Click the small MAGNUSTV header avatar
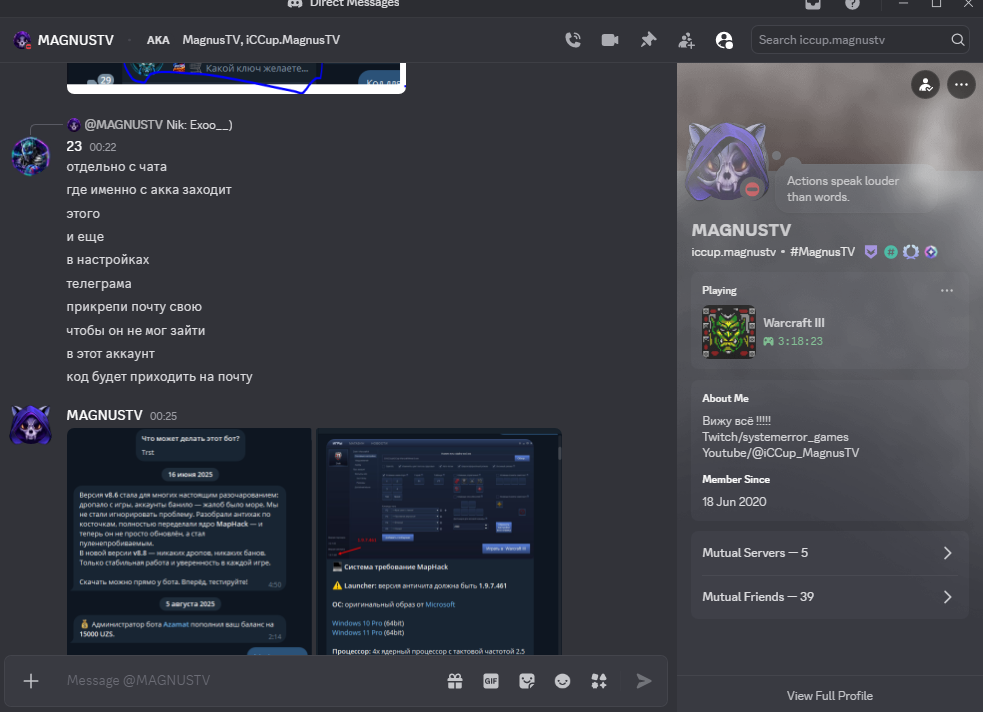The width and height of the screenshot is (983, 712). click(23, 40)
